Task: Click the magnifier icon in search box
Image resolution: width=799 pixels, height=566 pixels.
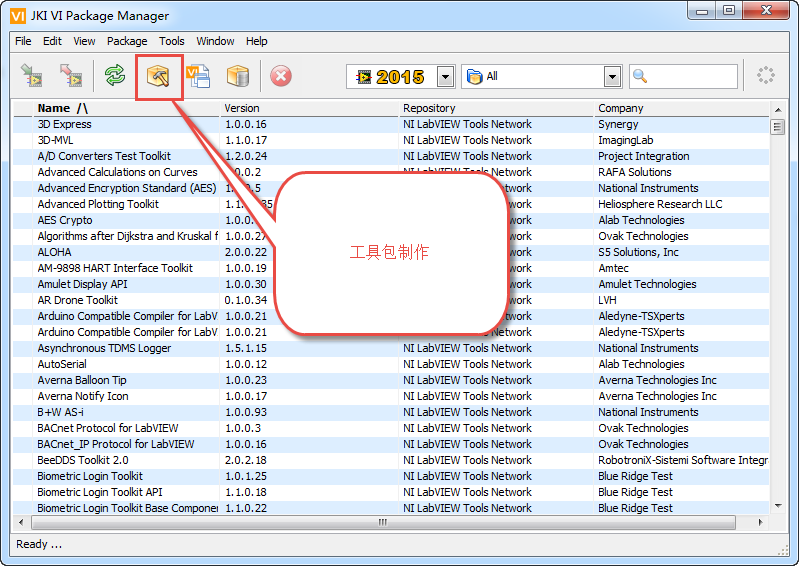Action: [640, 76]
